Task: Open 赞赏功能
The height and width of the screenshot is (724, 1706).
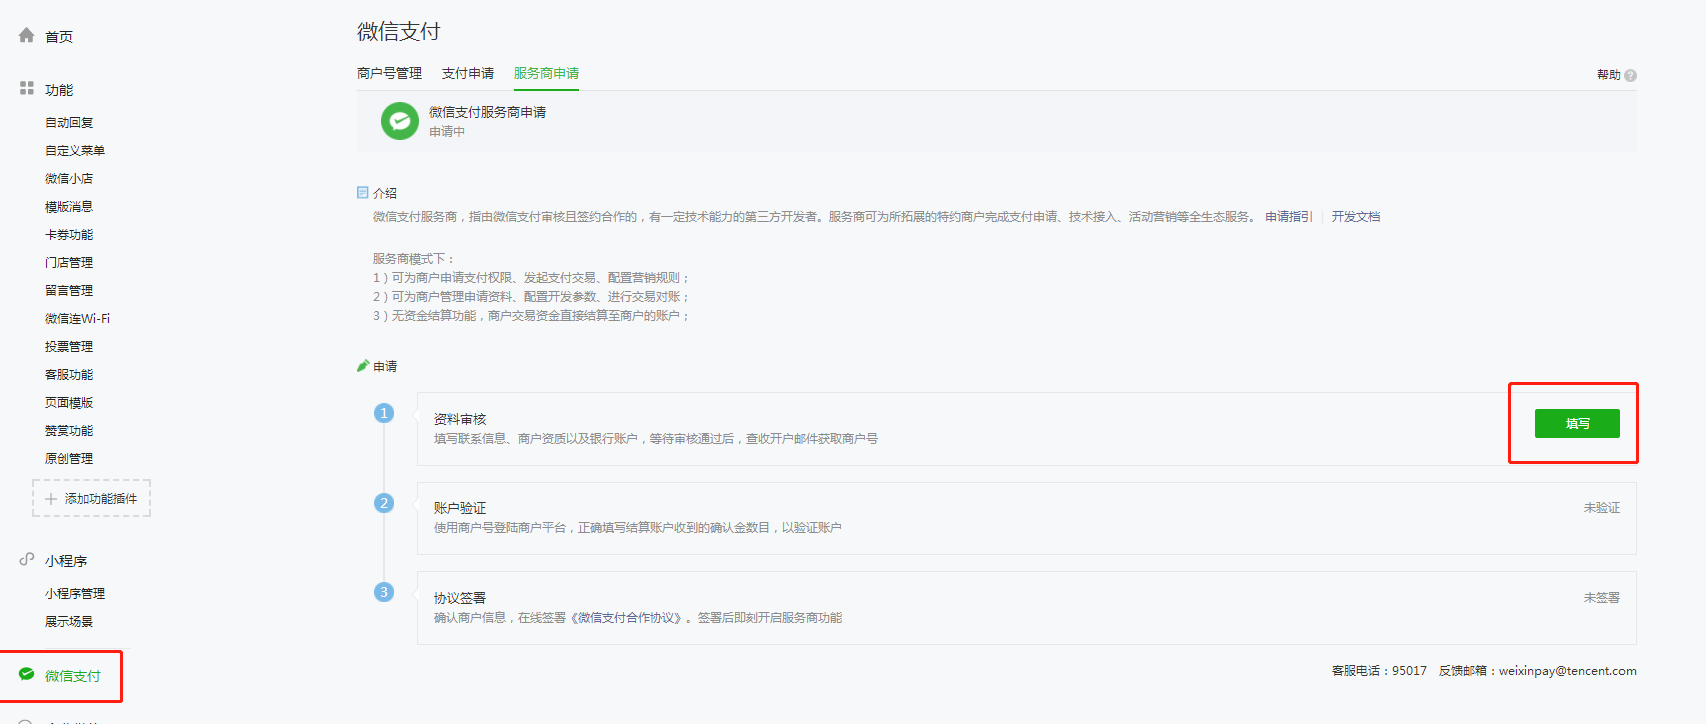Action: [x=69, y=430]
